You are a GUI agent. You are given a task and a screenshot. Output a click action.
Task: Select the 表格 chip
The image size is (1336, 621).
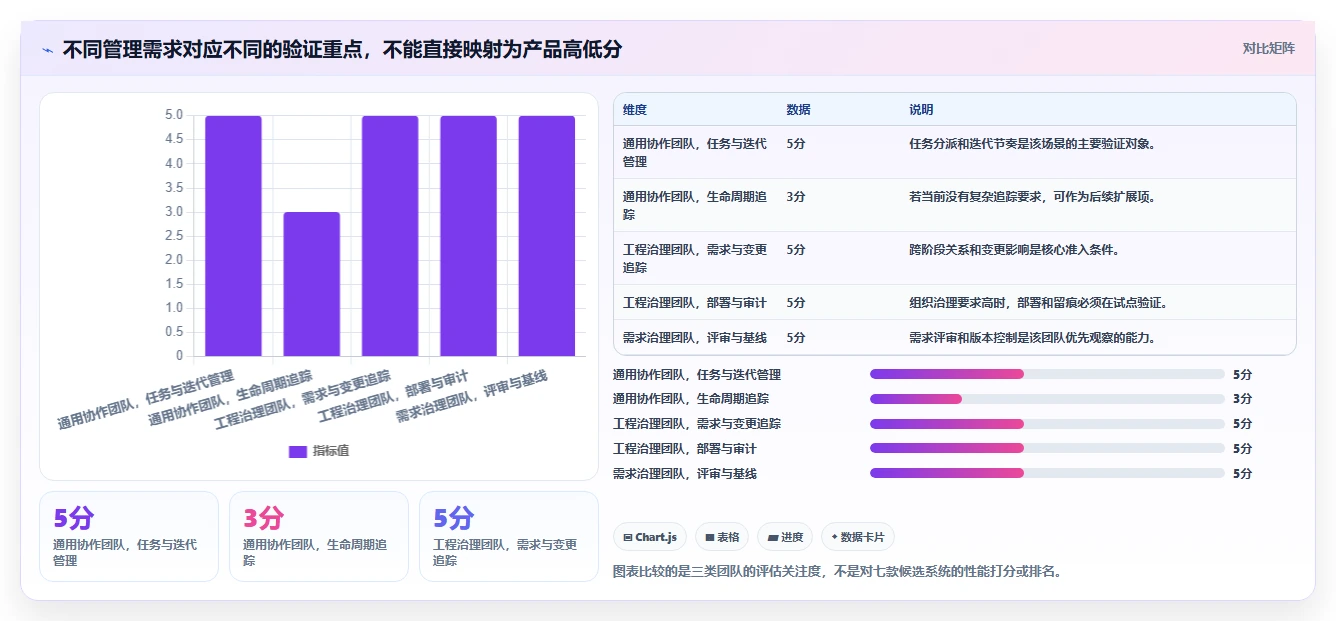tap(722, 537)
